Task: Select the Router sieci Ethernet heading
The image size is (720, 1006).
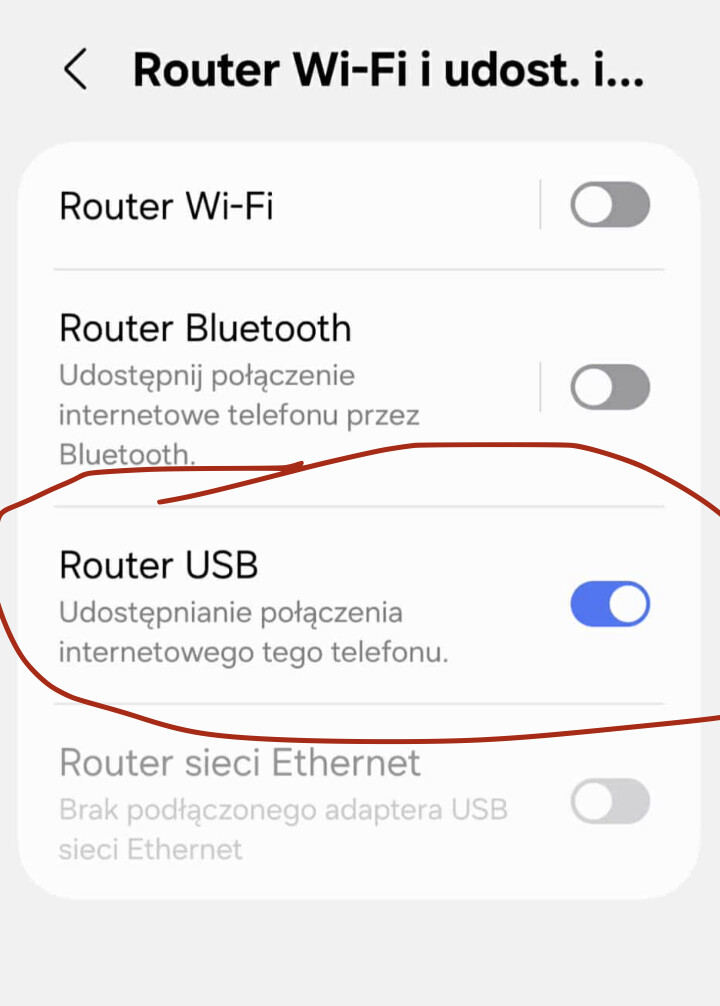Action: tap(240, 763)
